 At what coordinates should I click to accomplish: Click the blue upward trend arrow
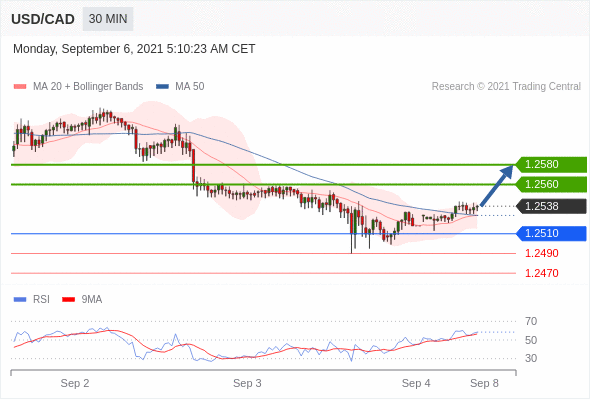click(x=497, y=186)
